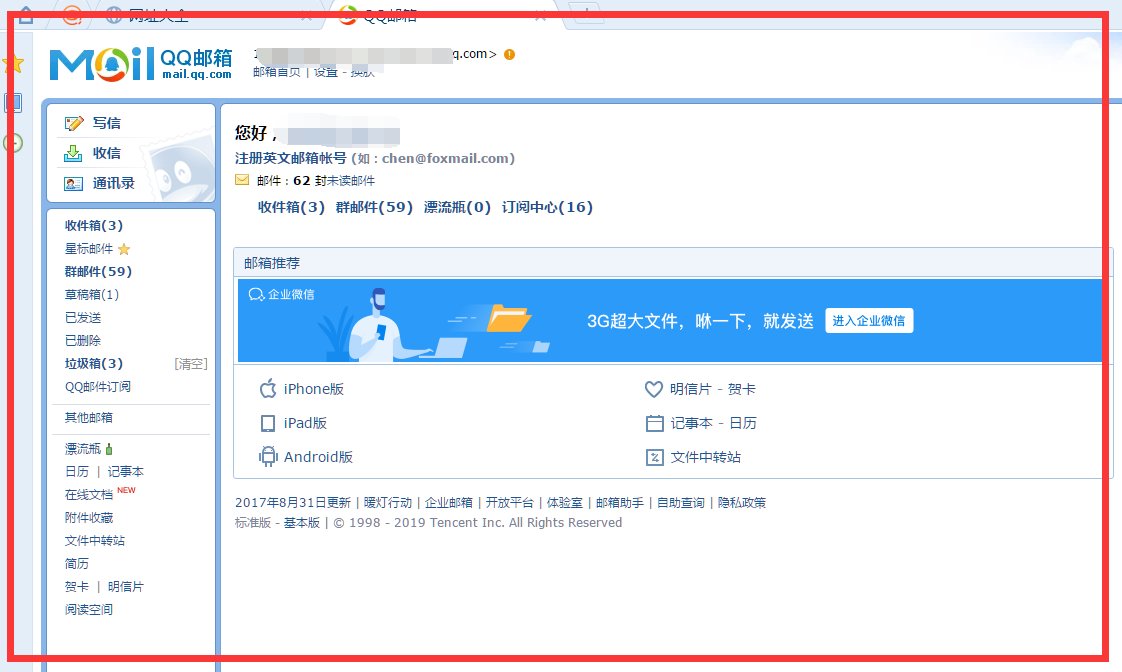
Task: Select the 写信 compose icon
Action: (x=73, y=122)
